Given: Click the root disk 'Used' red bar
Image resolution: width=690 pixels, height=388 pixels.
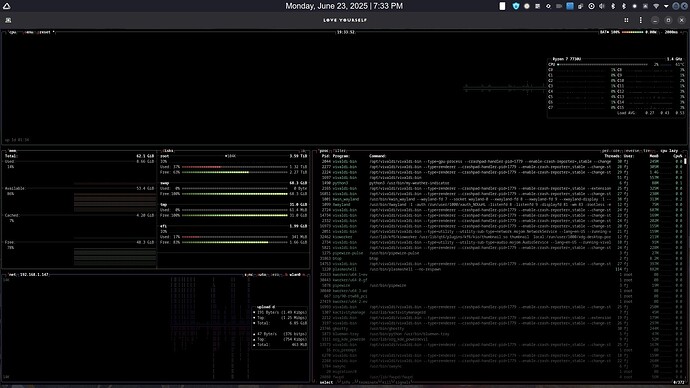Looking at the screenshot, I should [202, 167].
